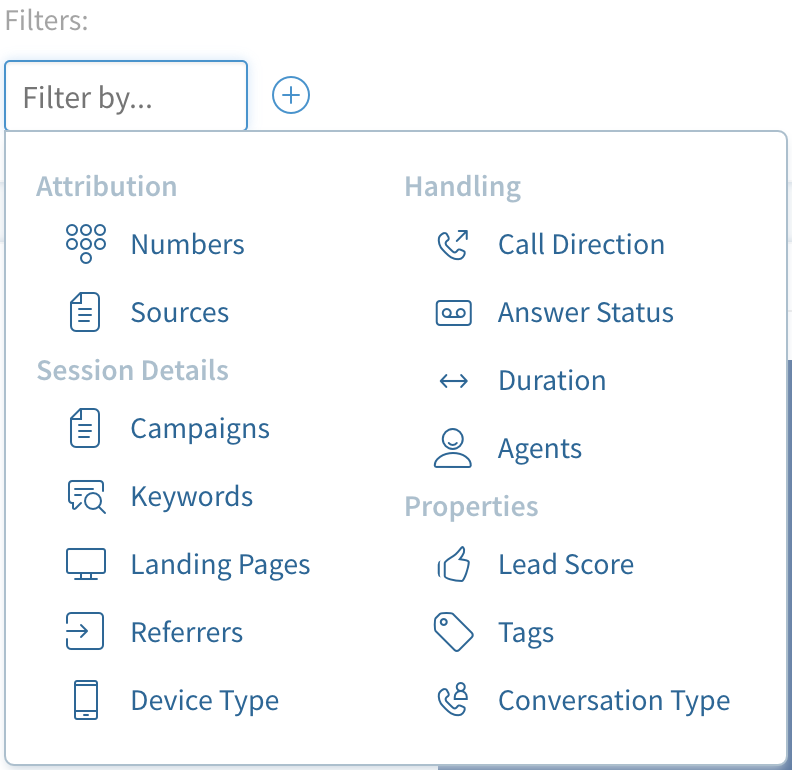Select the Device Type filter entry
792x770 pixels.
point(205,701)
